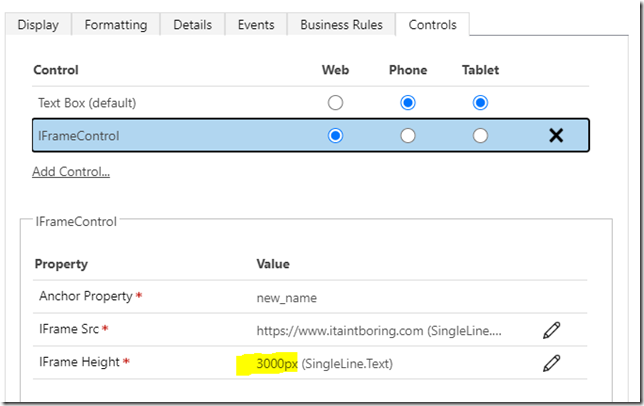The image size is (644, 406).
Task: Enable Phone option for IFrameControl
Action: 408,135
